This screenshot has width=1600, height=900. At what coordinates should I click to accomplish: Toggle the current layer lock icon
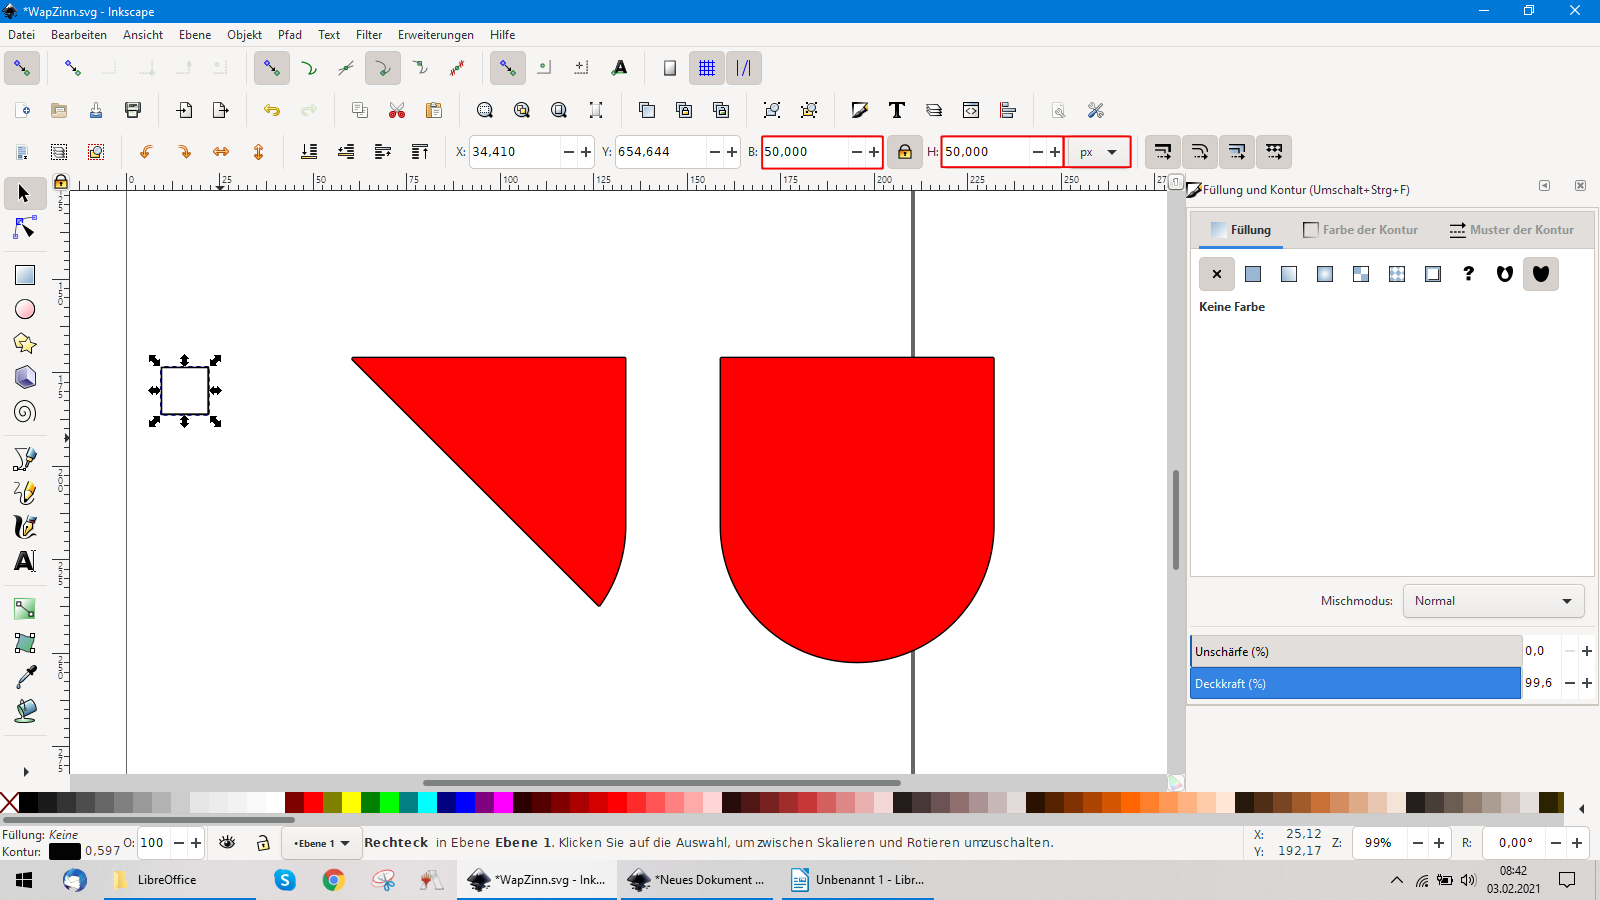(263, 843)
